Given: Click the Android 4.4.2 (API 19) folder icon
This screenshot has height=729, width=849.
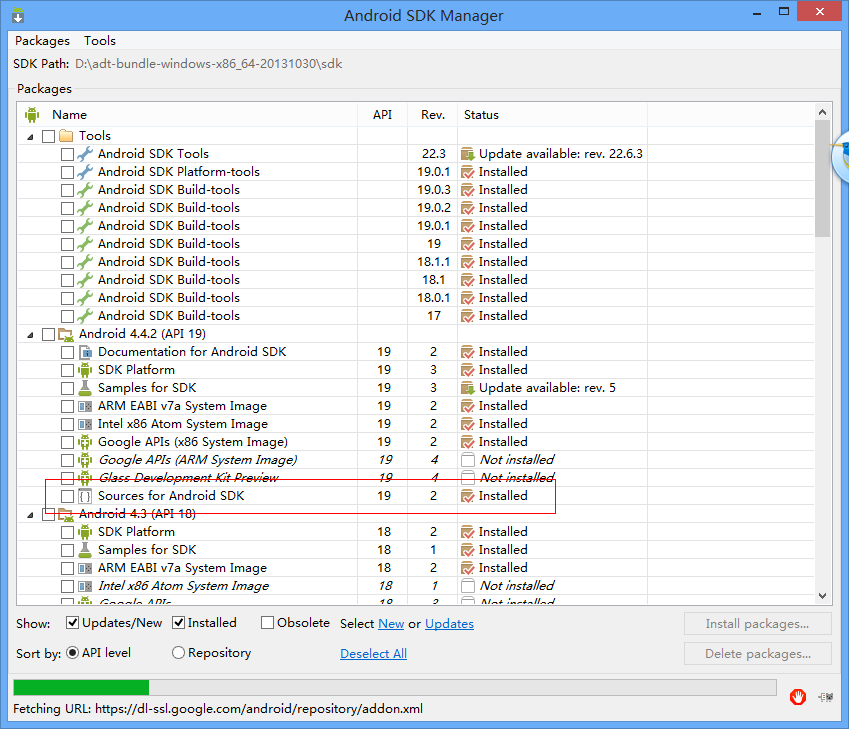Looking at the screenshot, I should pos(66,334).
